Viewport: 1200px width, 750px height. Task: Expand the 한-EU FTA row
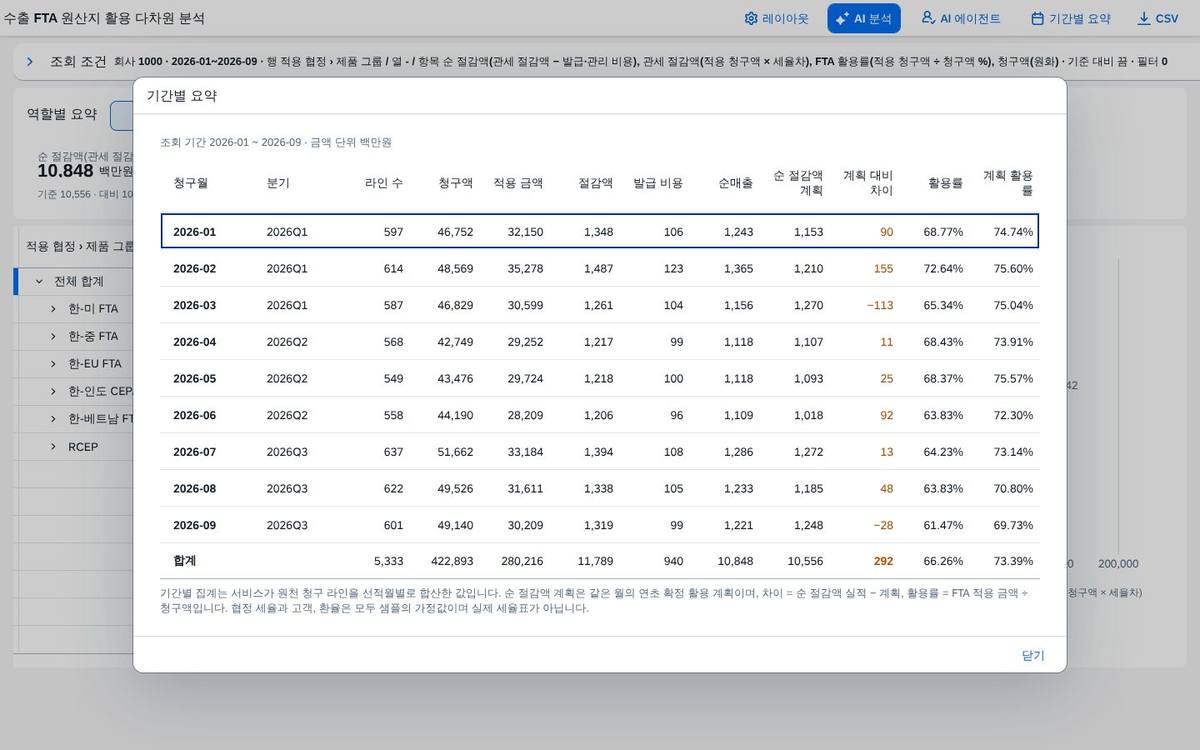click(53, 363)
